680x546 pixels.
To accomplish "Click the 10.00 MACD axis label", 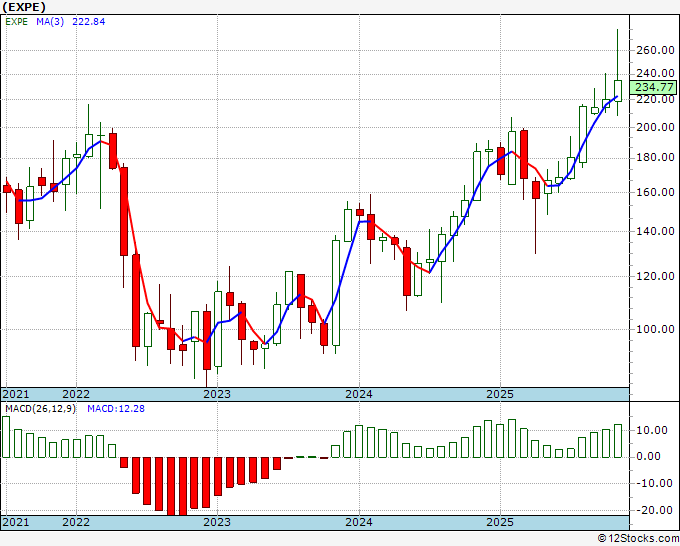I will pyautogui.click(x=651, y=430).
